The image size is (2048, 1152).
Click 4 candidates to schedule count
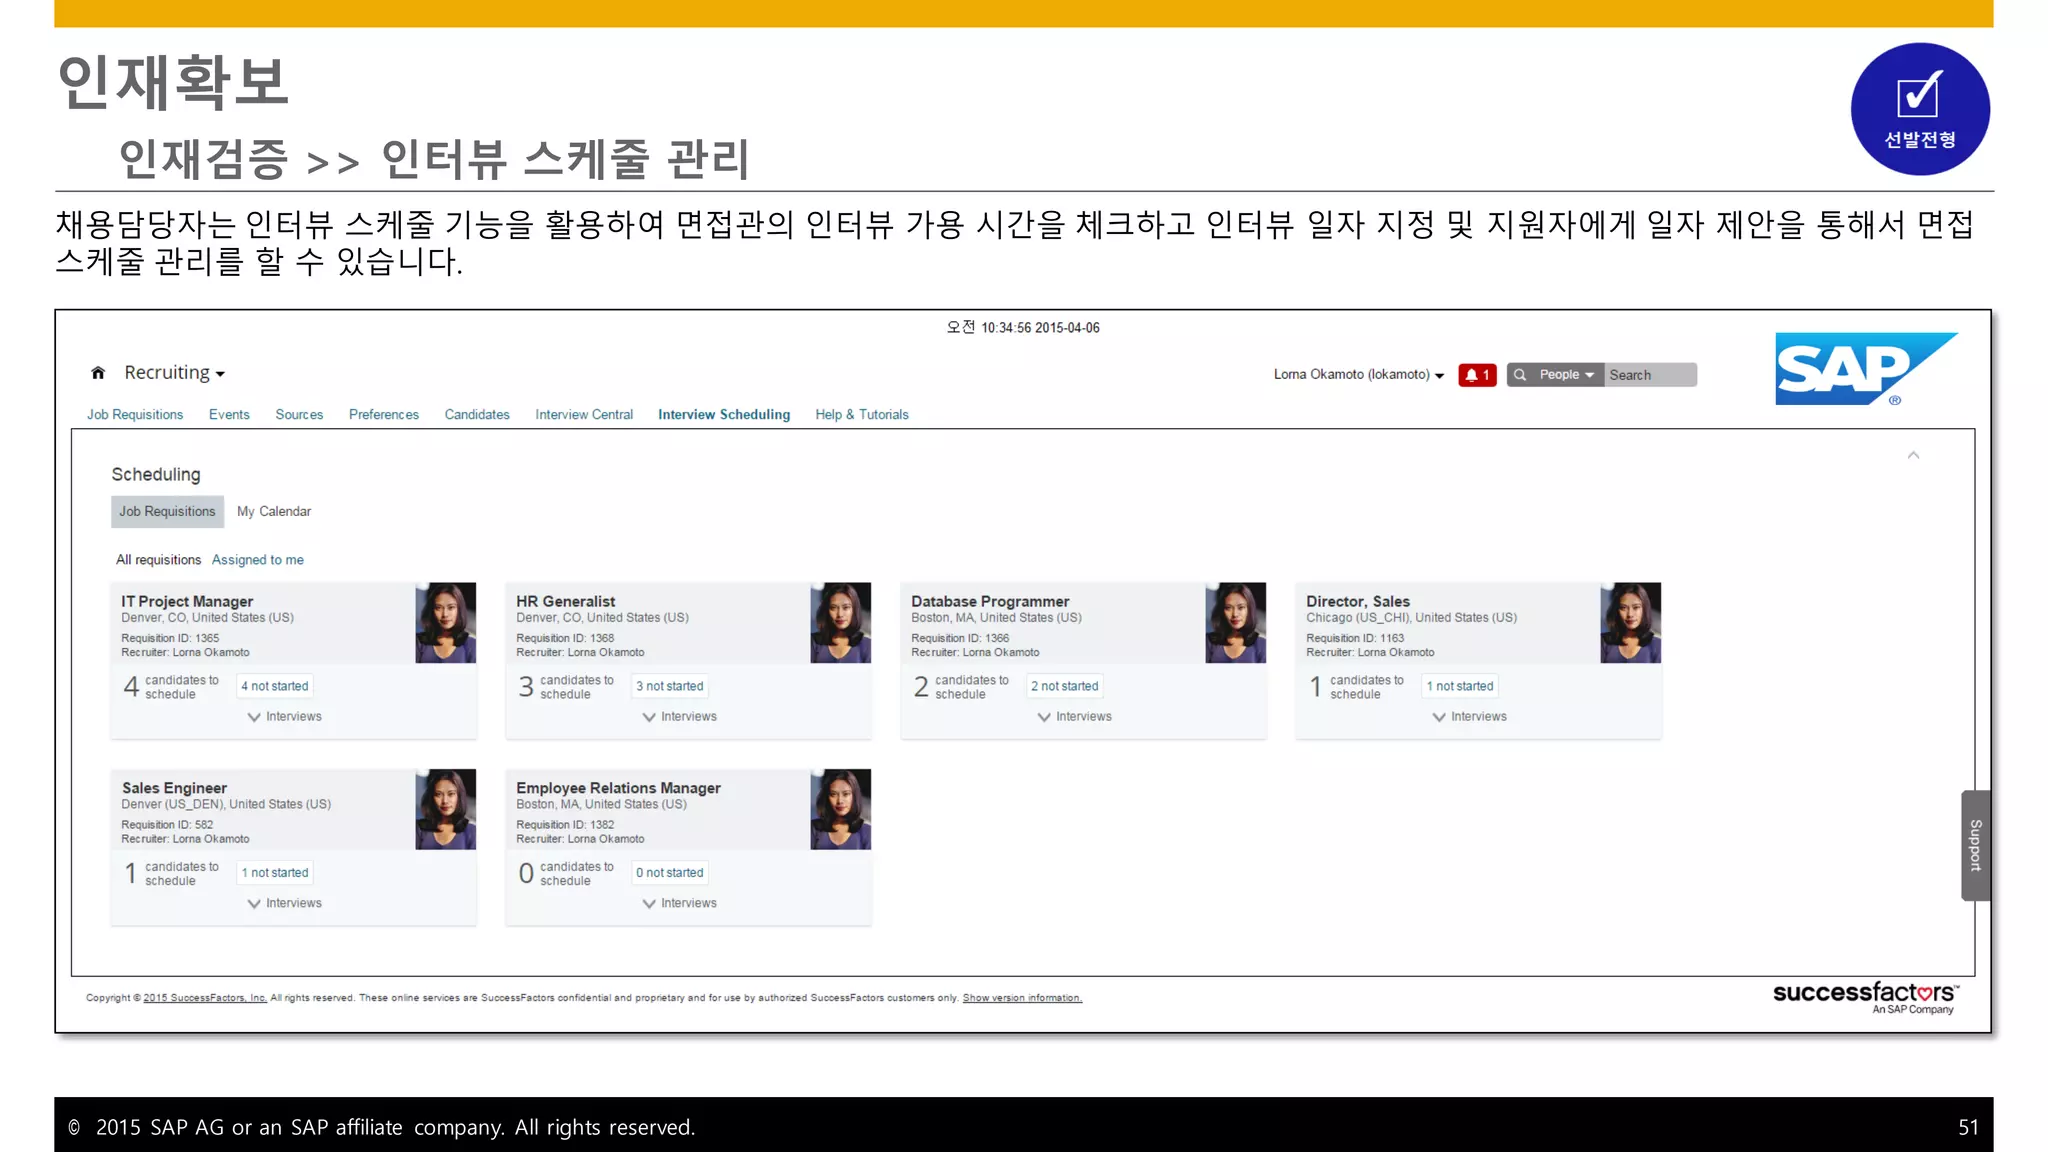click(171, 687)
